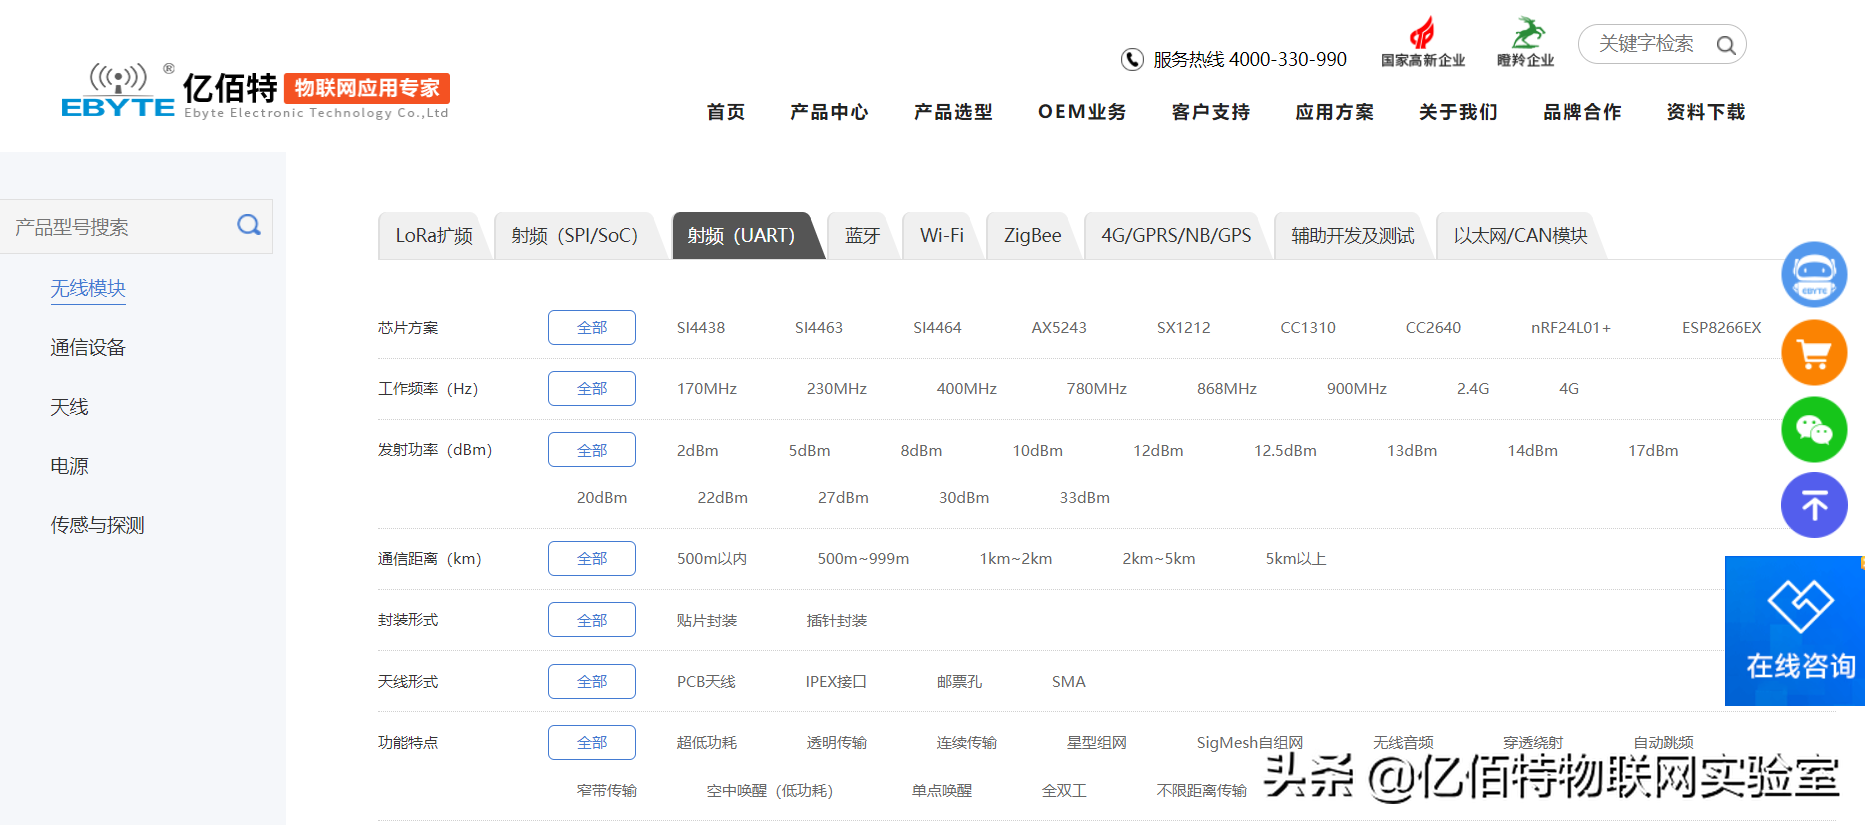Filter by 2.4G frequency

click(x=1473, y=389)
